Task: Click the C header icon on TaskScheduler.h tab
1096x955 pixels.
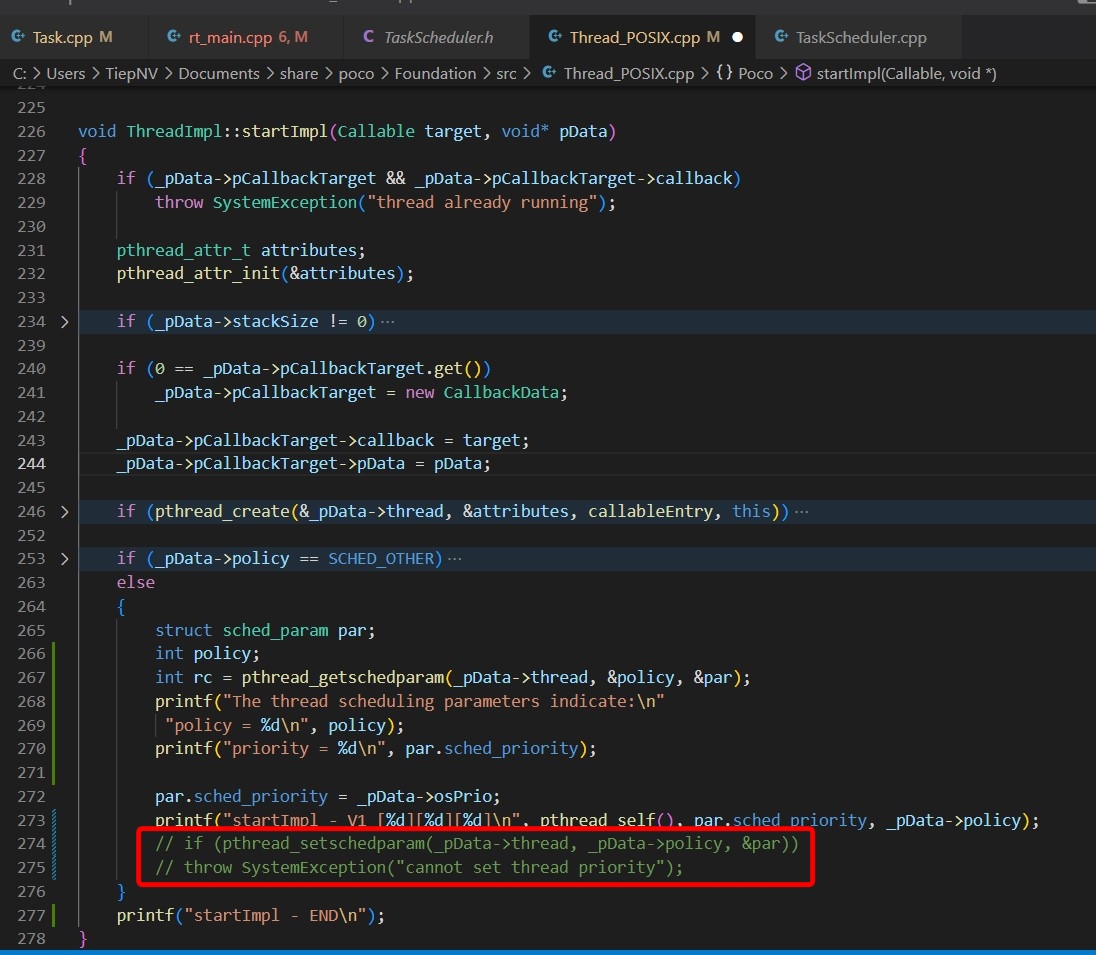Action: click(x=368, y=36)
